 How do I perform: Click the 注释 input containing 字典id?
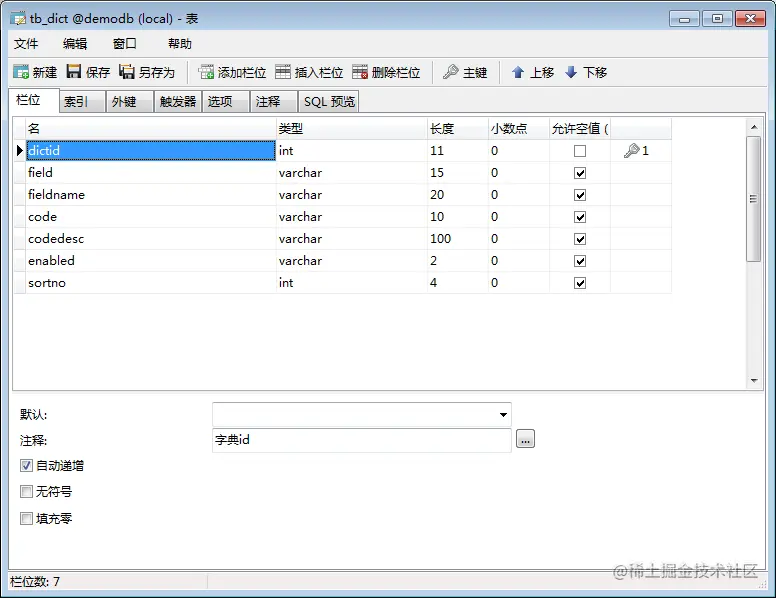[x=362, y=440]
